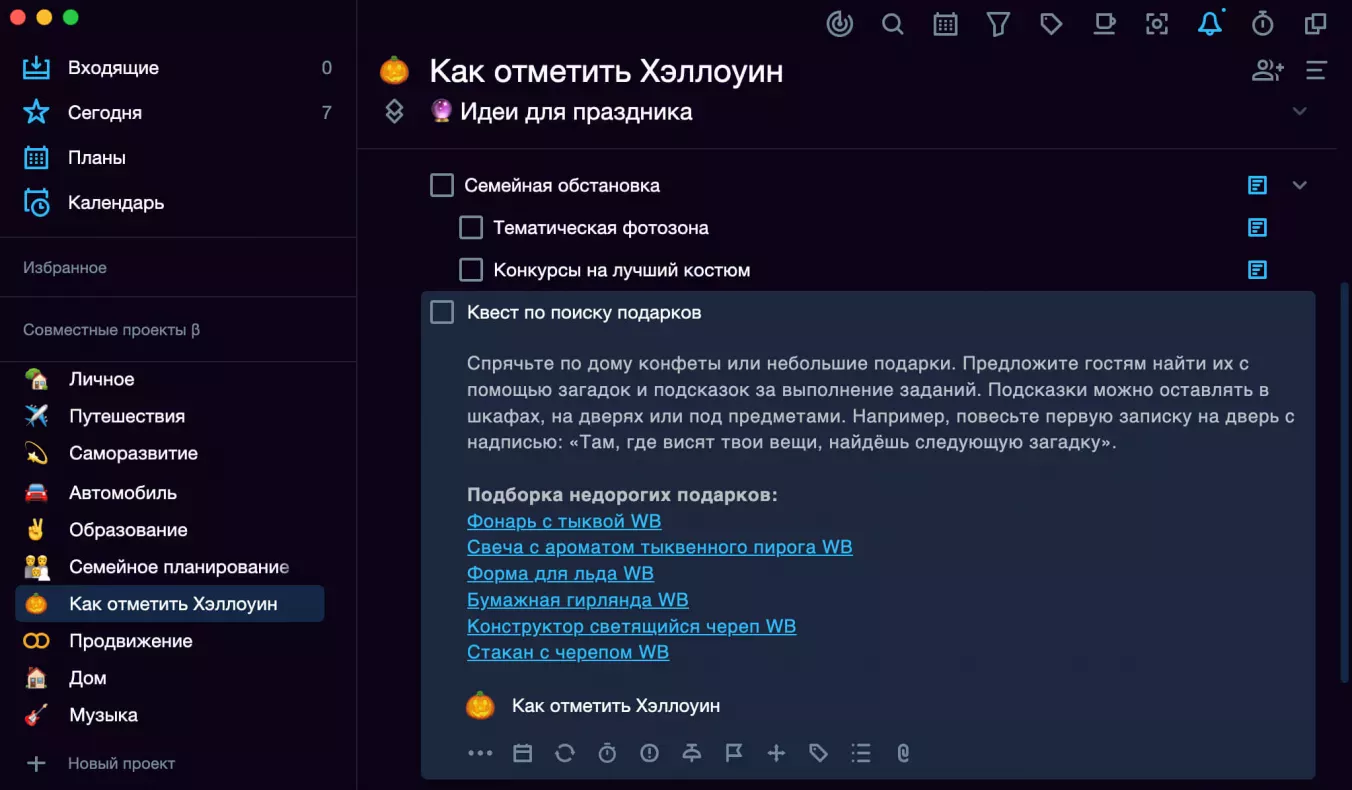Click the flag icon in task bar
The height and width of the screenshot is (790, 1352).
click(x=734, y=753)
